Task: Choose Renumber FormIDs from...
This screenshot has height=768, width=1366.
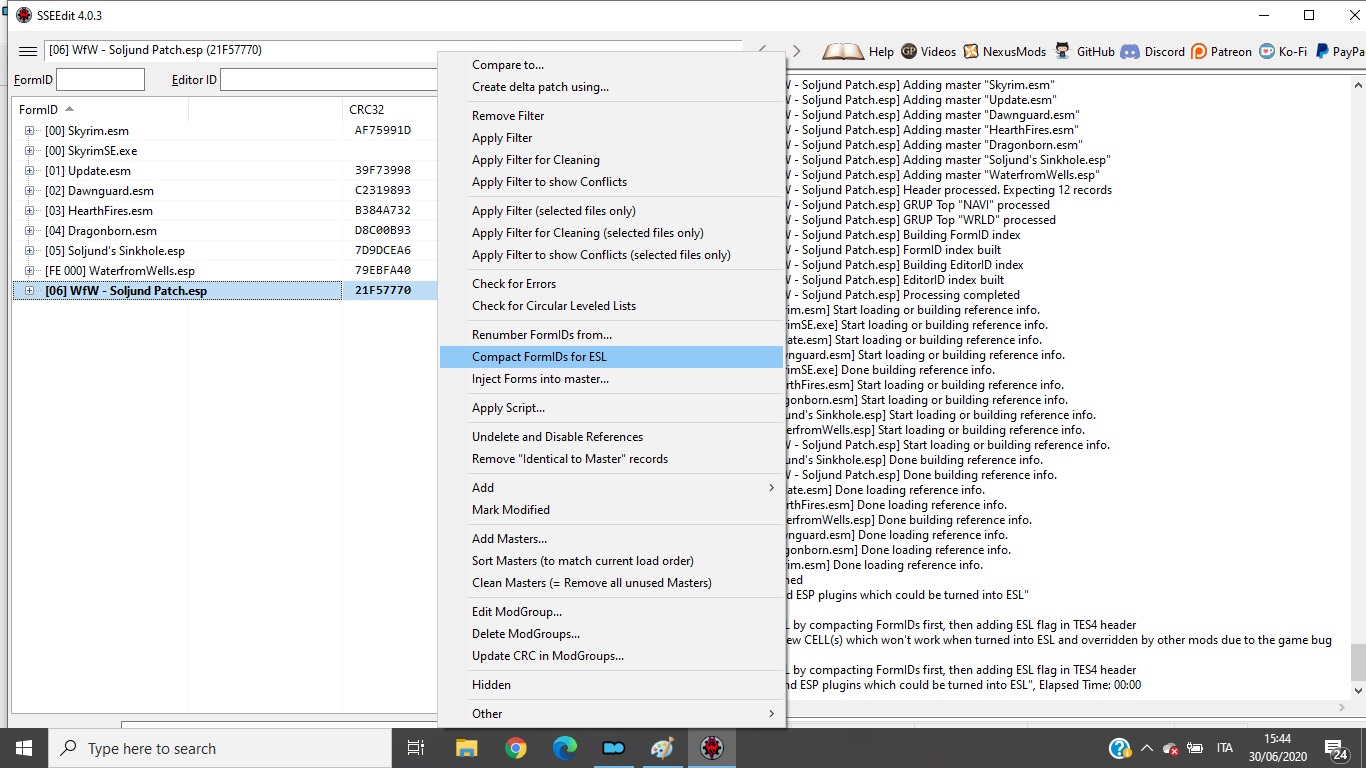Action: [x=611, y=335]
